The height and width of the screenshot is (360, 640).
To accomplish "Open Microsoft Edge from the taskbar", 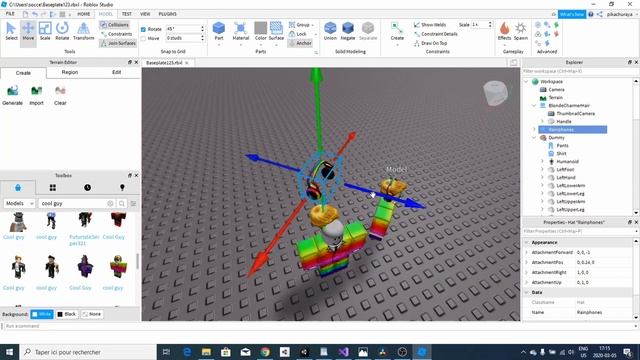I will tap(187, 351).
